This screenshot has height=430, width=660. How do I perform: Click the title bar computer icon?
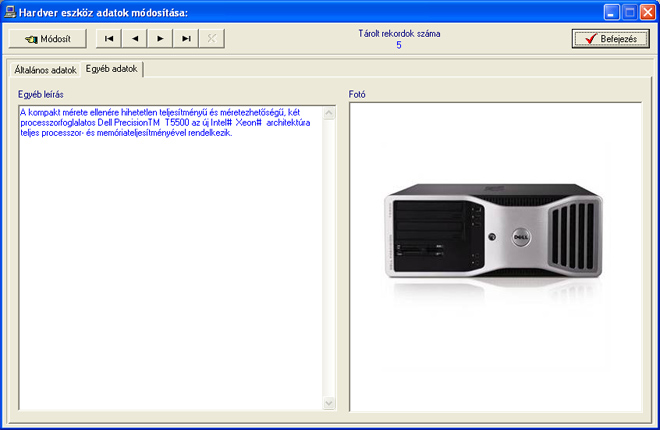(10, 12)
